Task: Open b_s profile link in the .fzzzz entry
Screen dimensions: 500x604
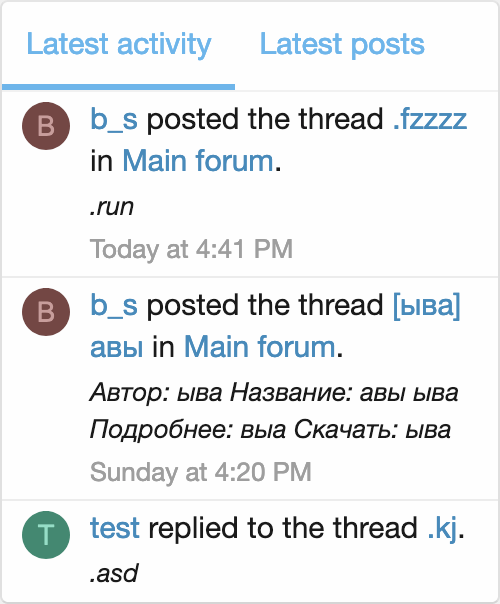Action: coord(114,119)
